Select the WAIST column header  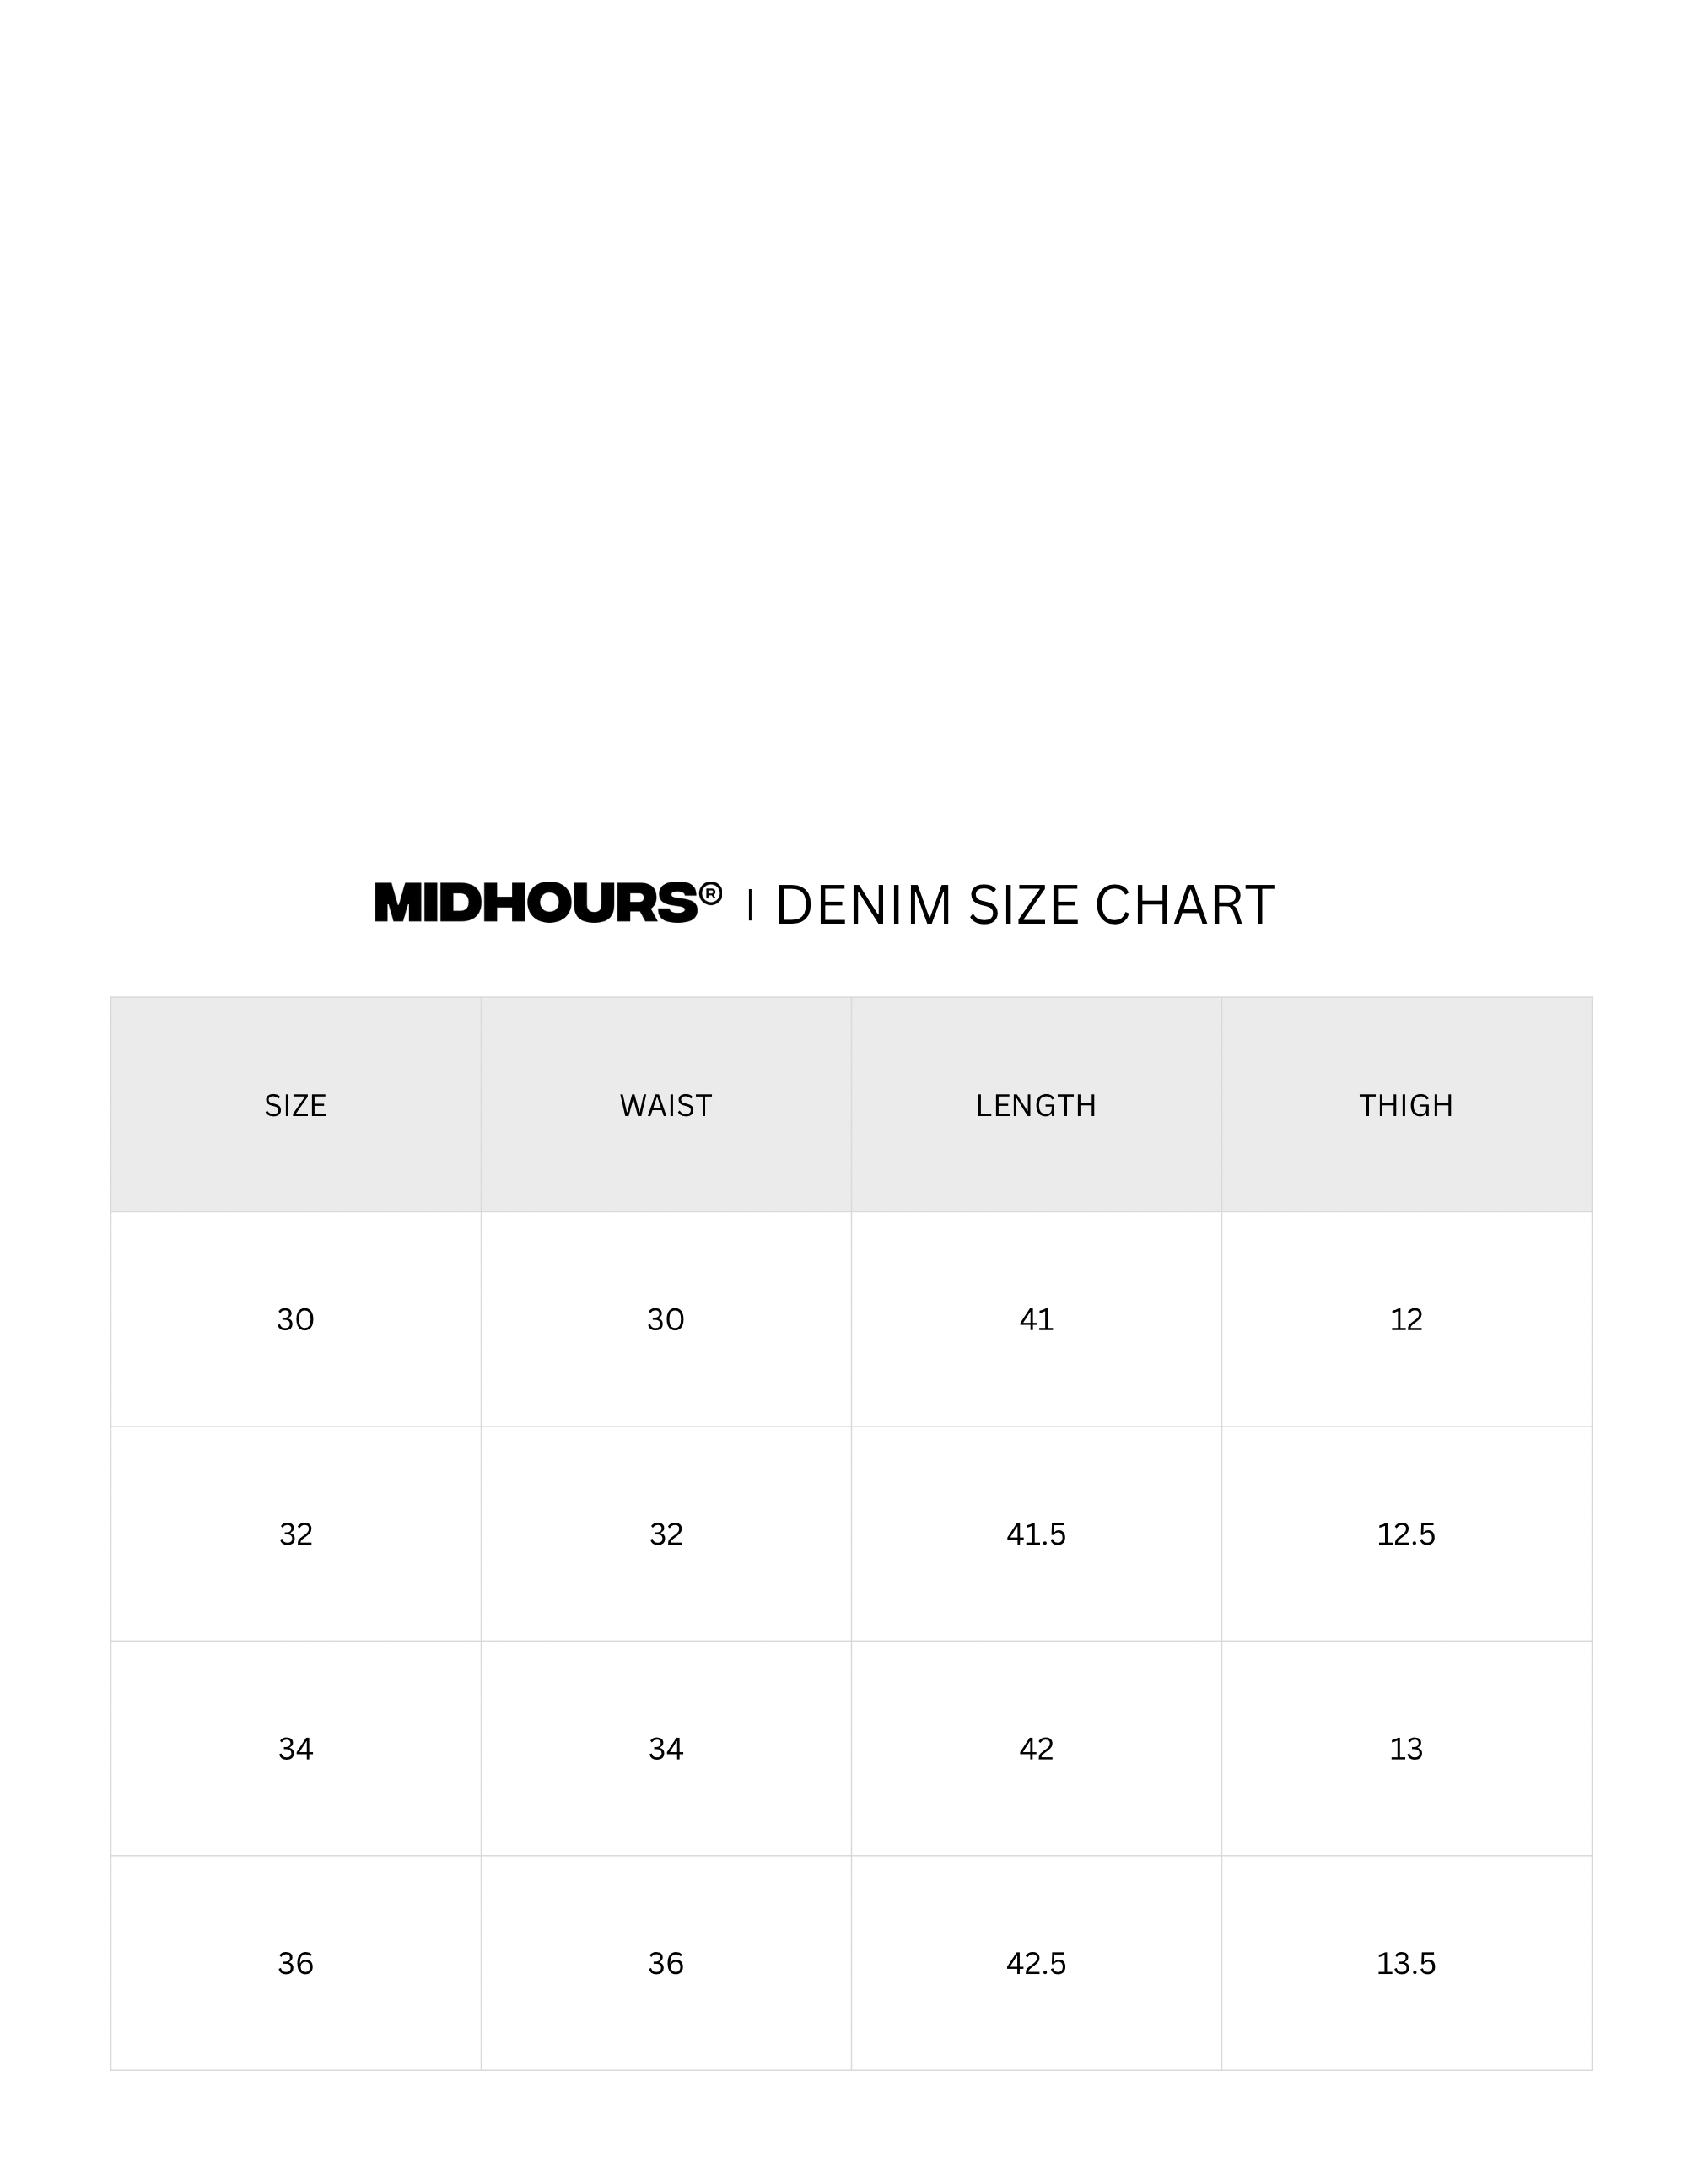(665, 1105)
